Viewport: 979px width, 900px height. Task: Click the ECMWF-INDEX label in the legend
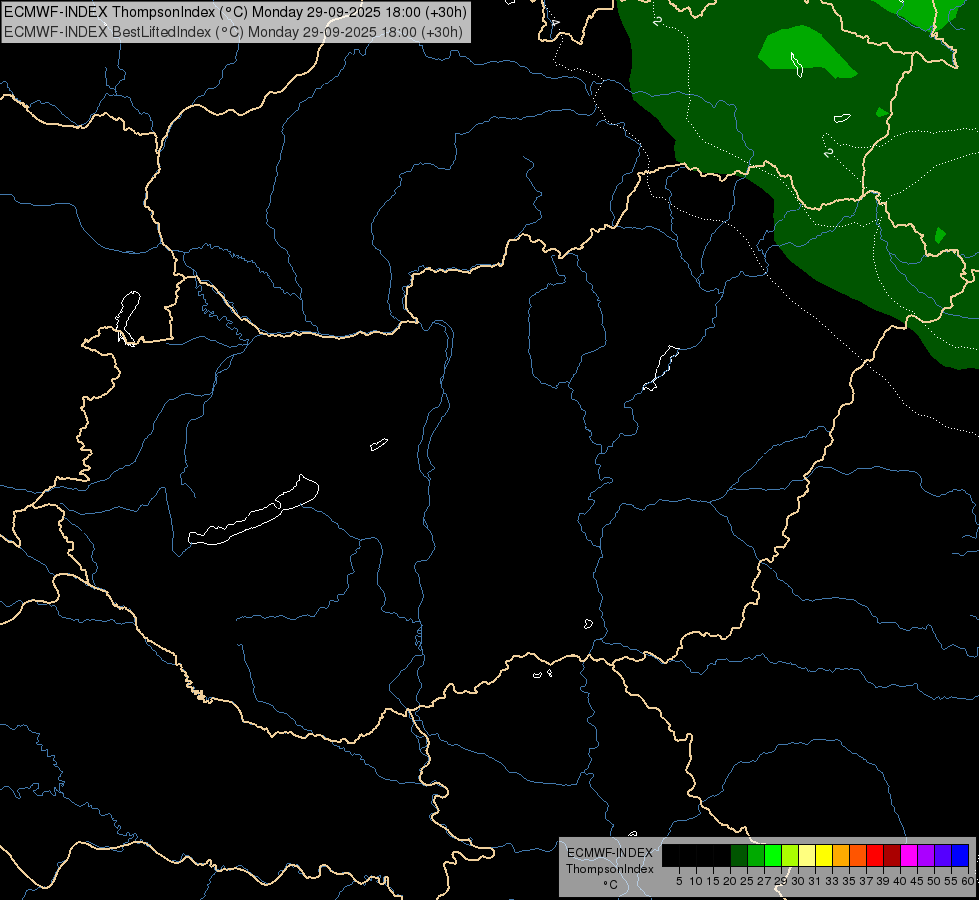609,853
